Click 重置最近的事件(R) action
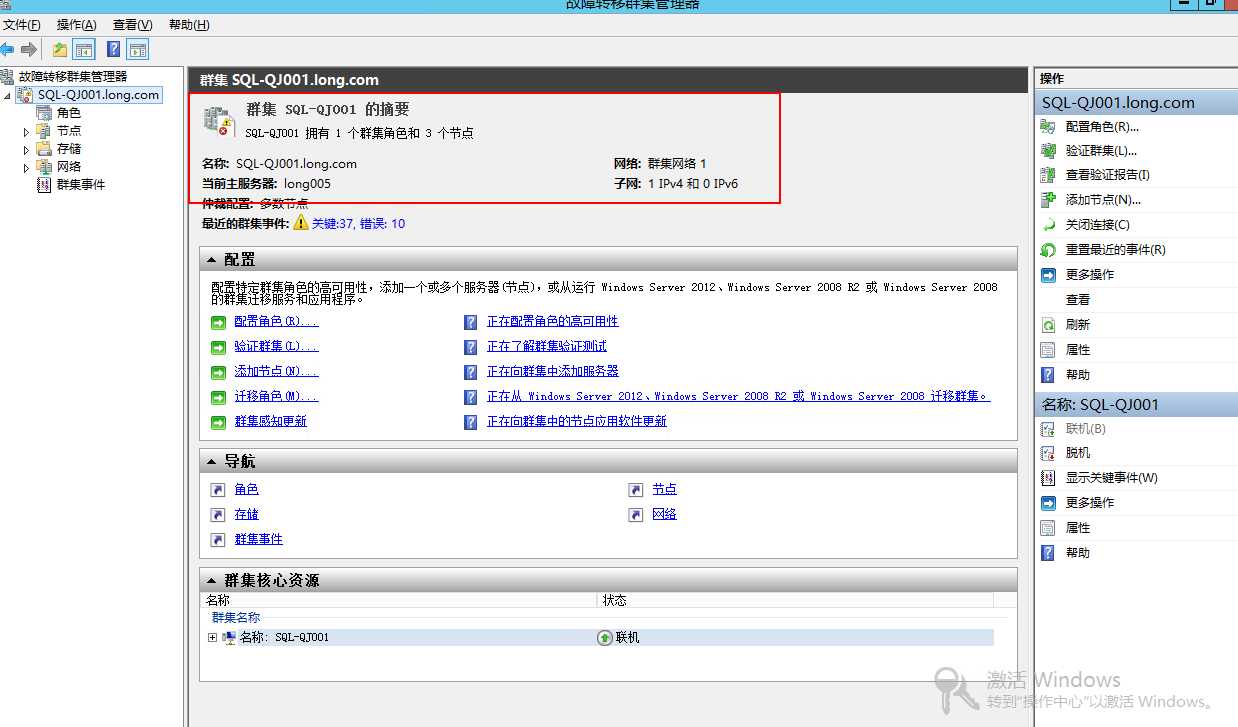 (1116, 250)
